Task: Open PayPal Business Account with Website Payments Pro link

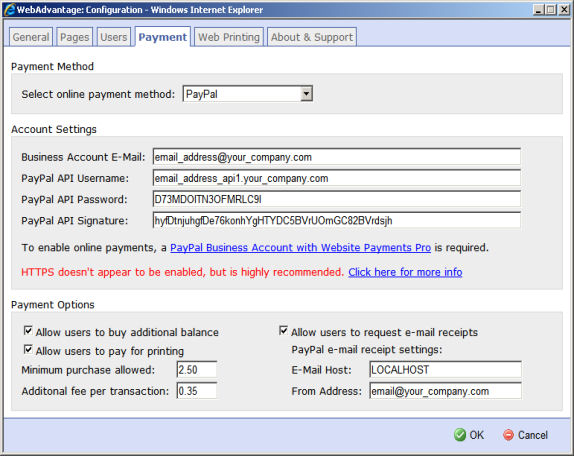Action: pos(301,248)
